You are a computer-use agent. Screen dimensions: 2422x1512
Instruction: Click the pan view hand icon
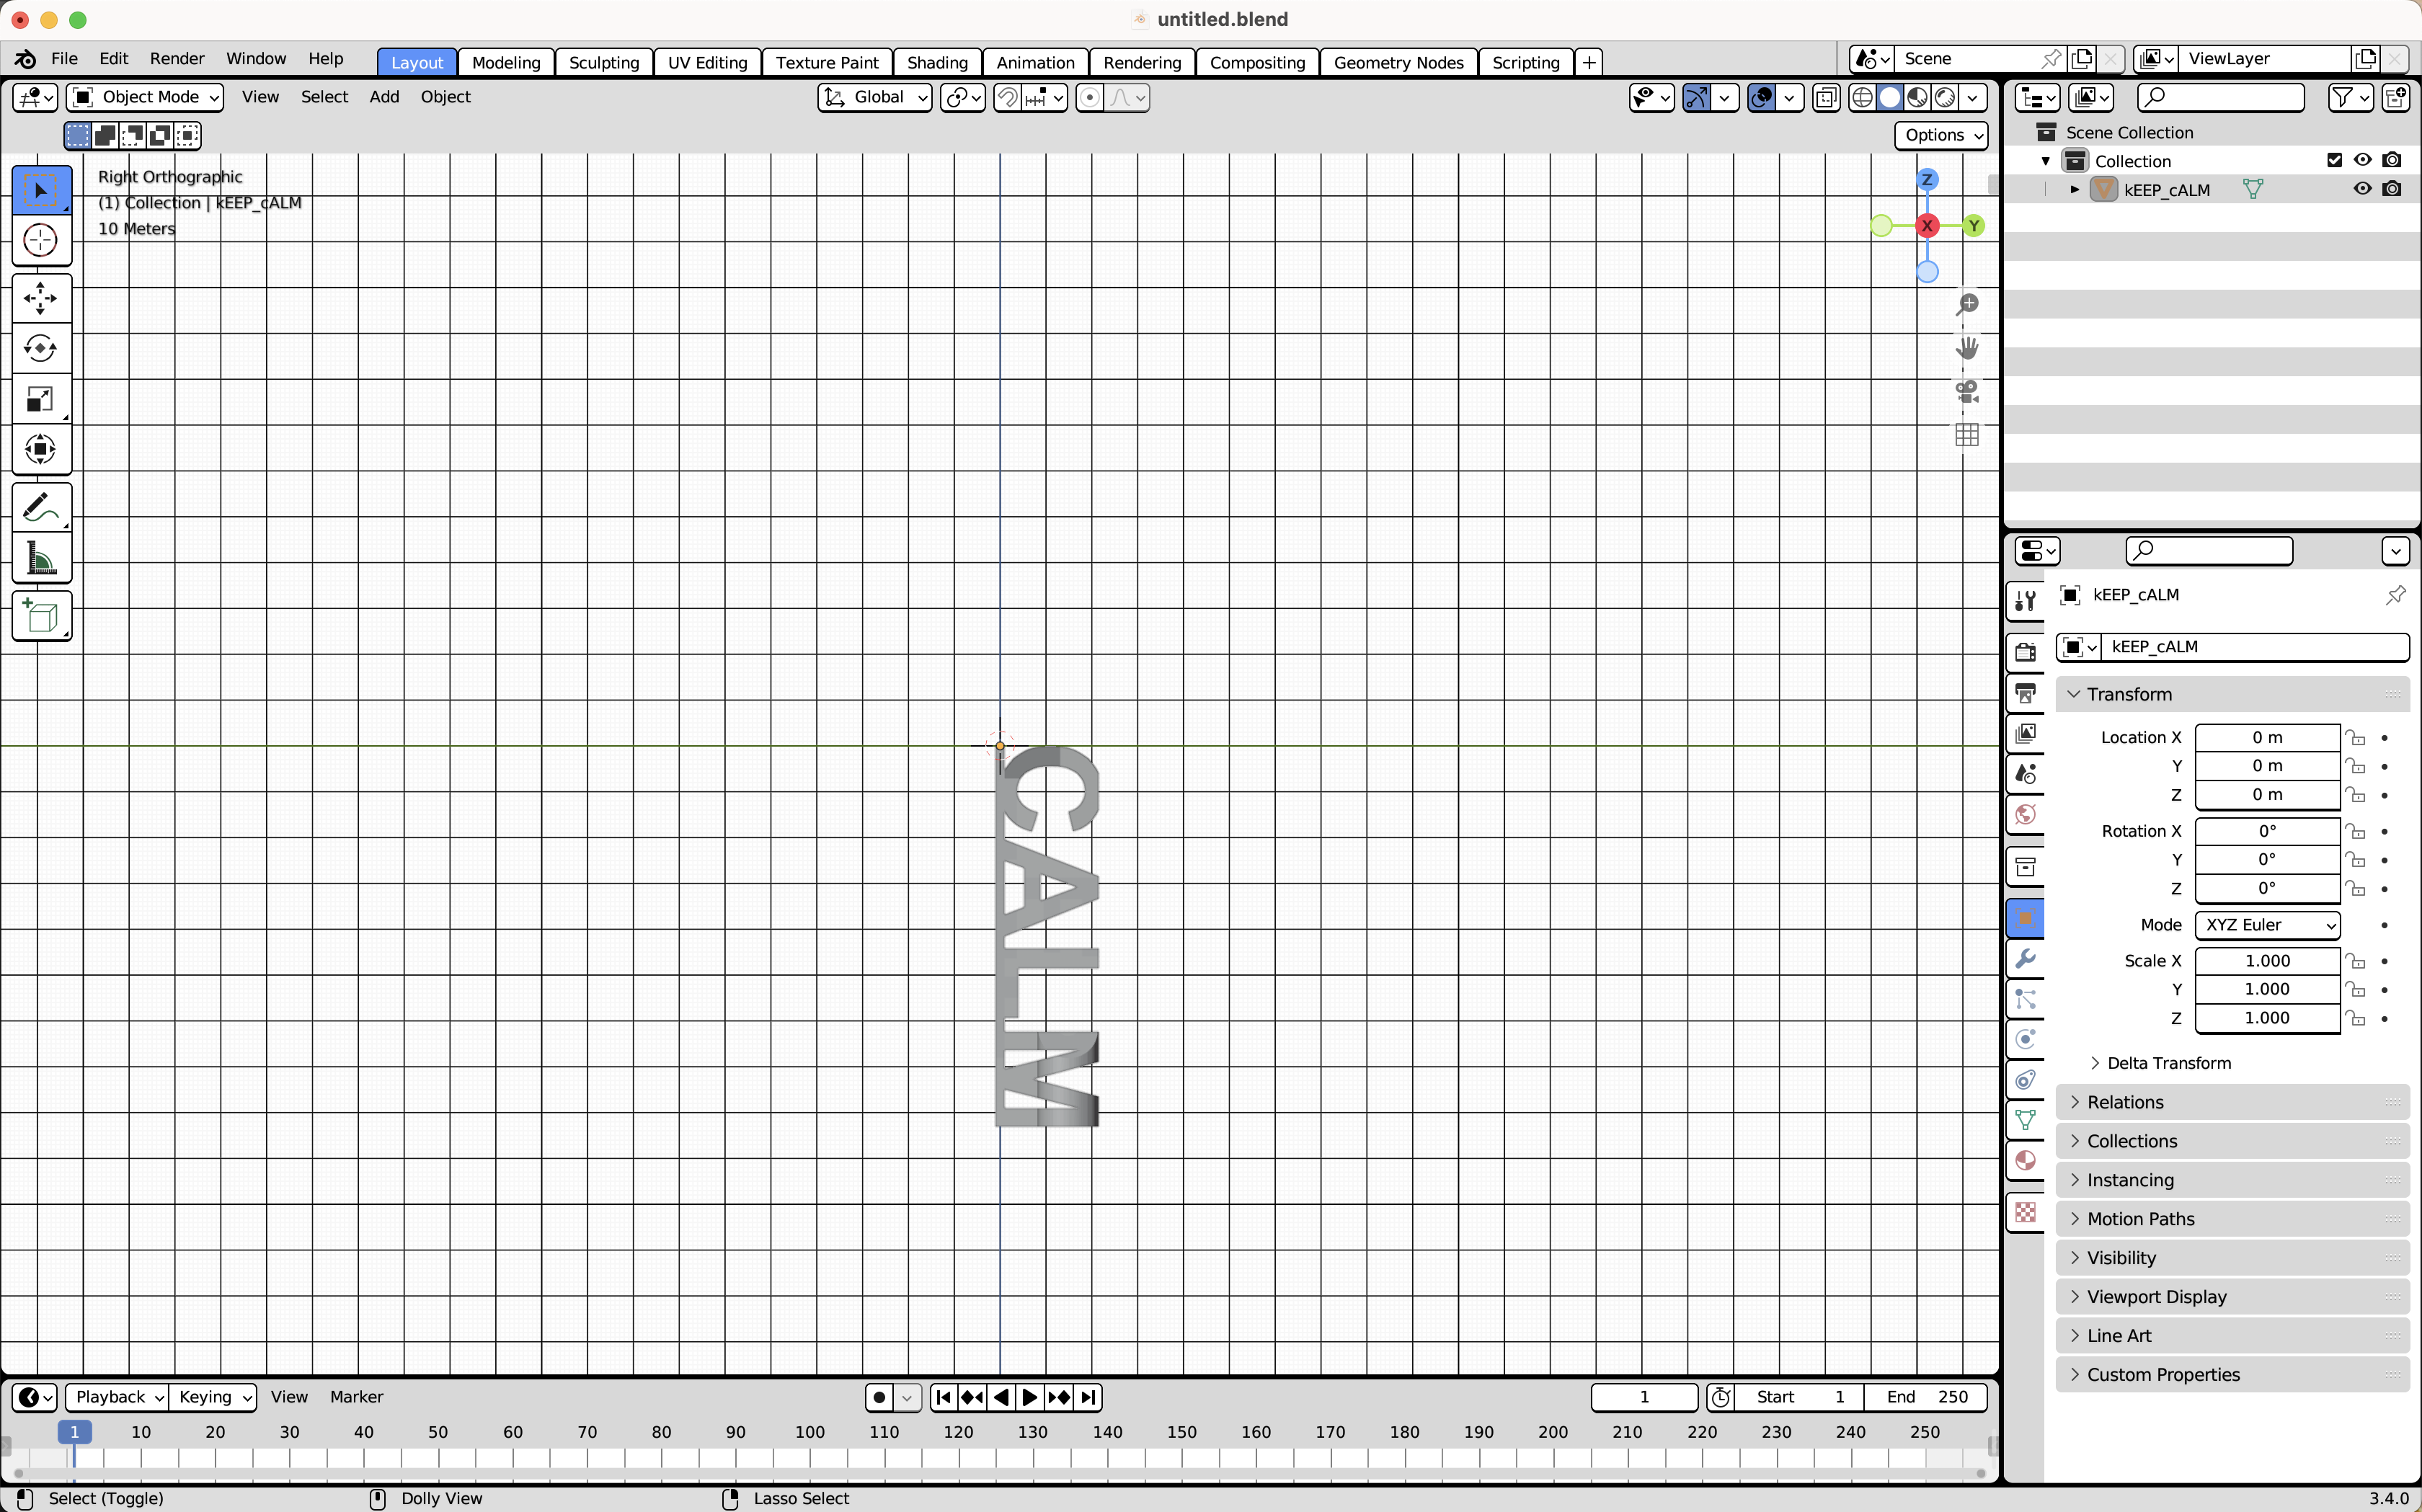(1967, 348)
